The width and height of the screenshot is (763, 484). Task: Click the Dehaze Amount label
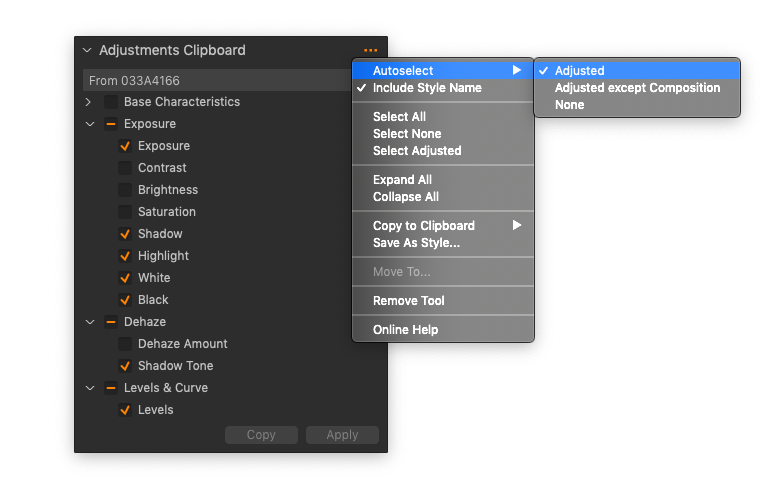182,344
